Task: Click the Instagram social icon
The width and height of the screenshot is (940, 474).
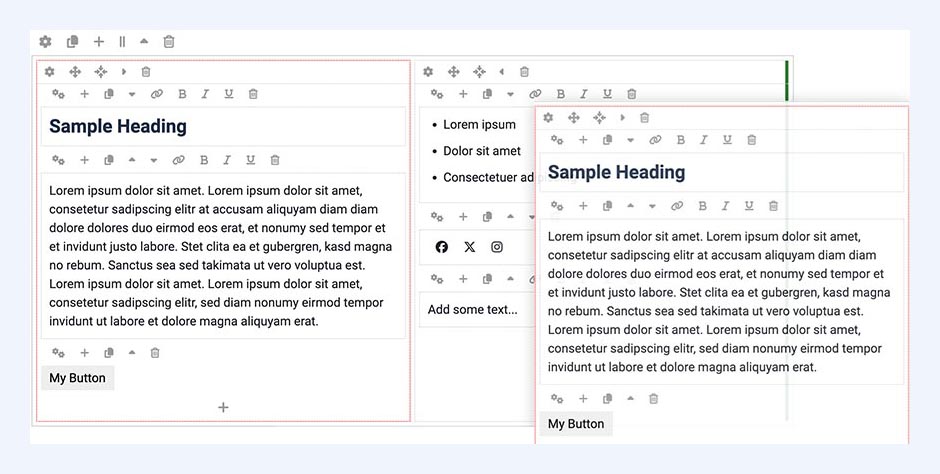Action: 497,247
